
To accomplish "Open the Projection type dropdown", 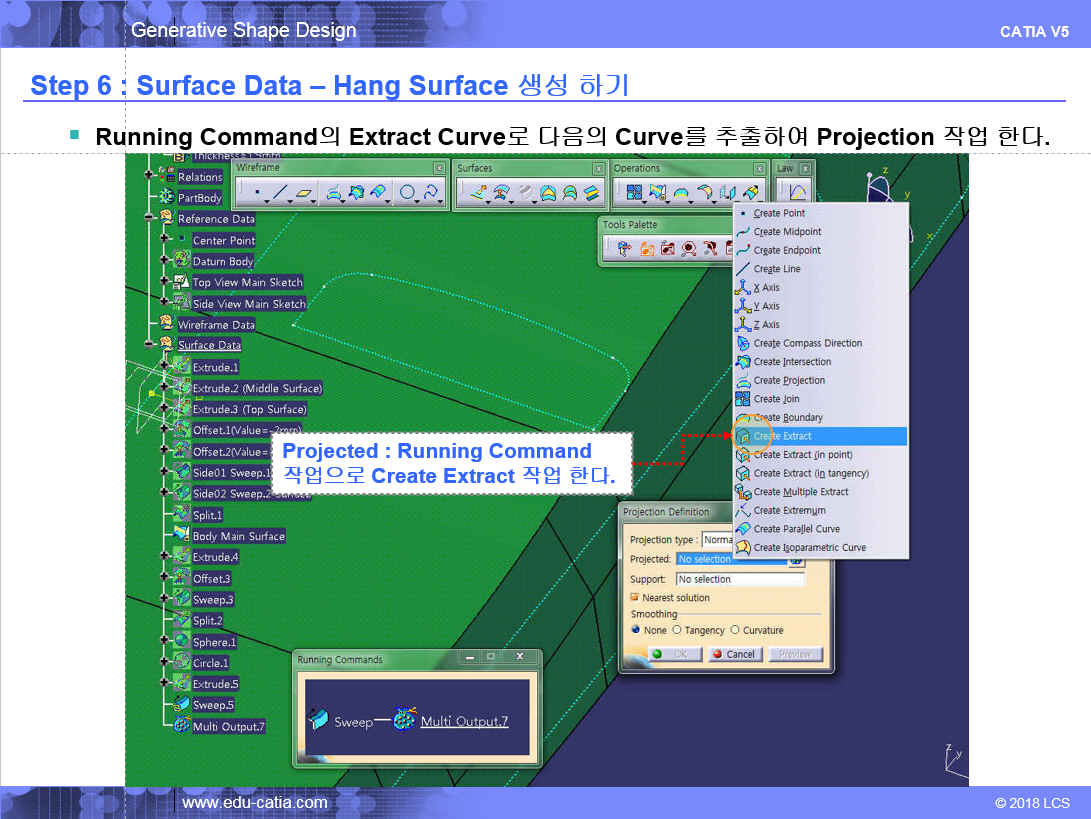I will click(716, 540).
